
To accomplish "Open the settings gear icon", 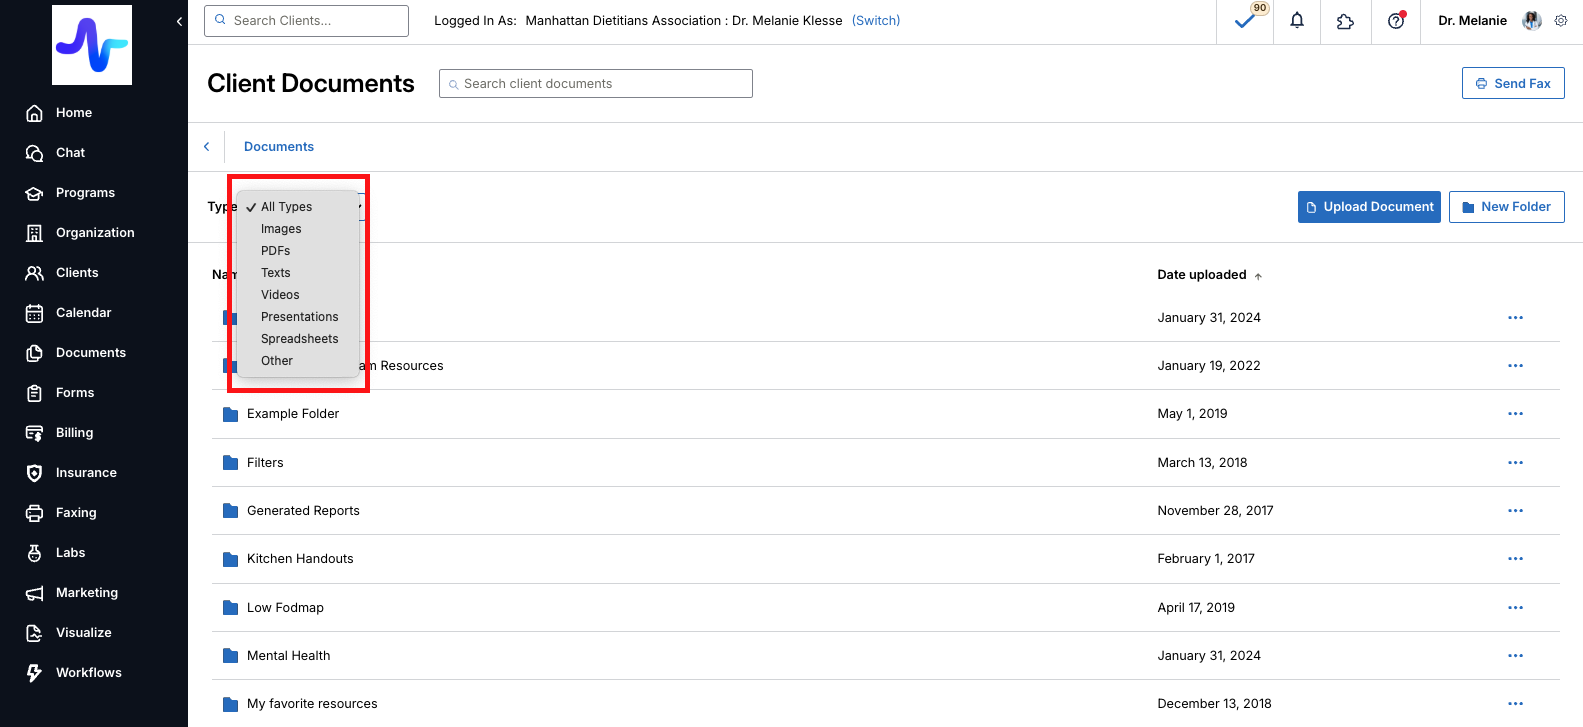I will (x=1561, y=21).
